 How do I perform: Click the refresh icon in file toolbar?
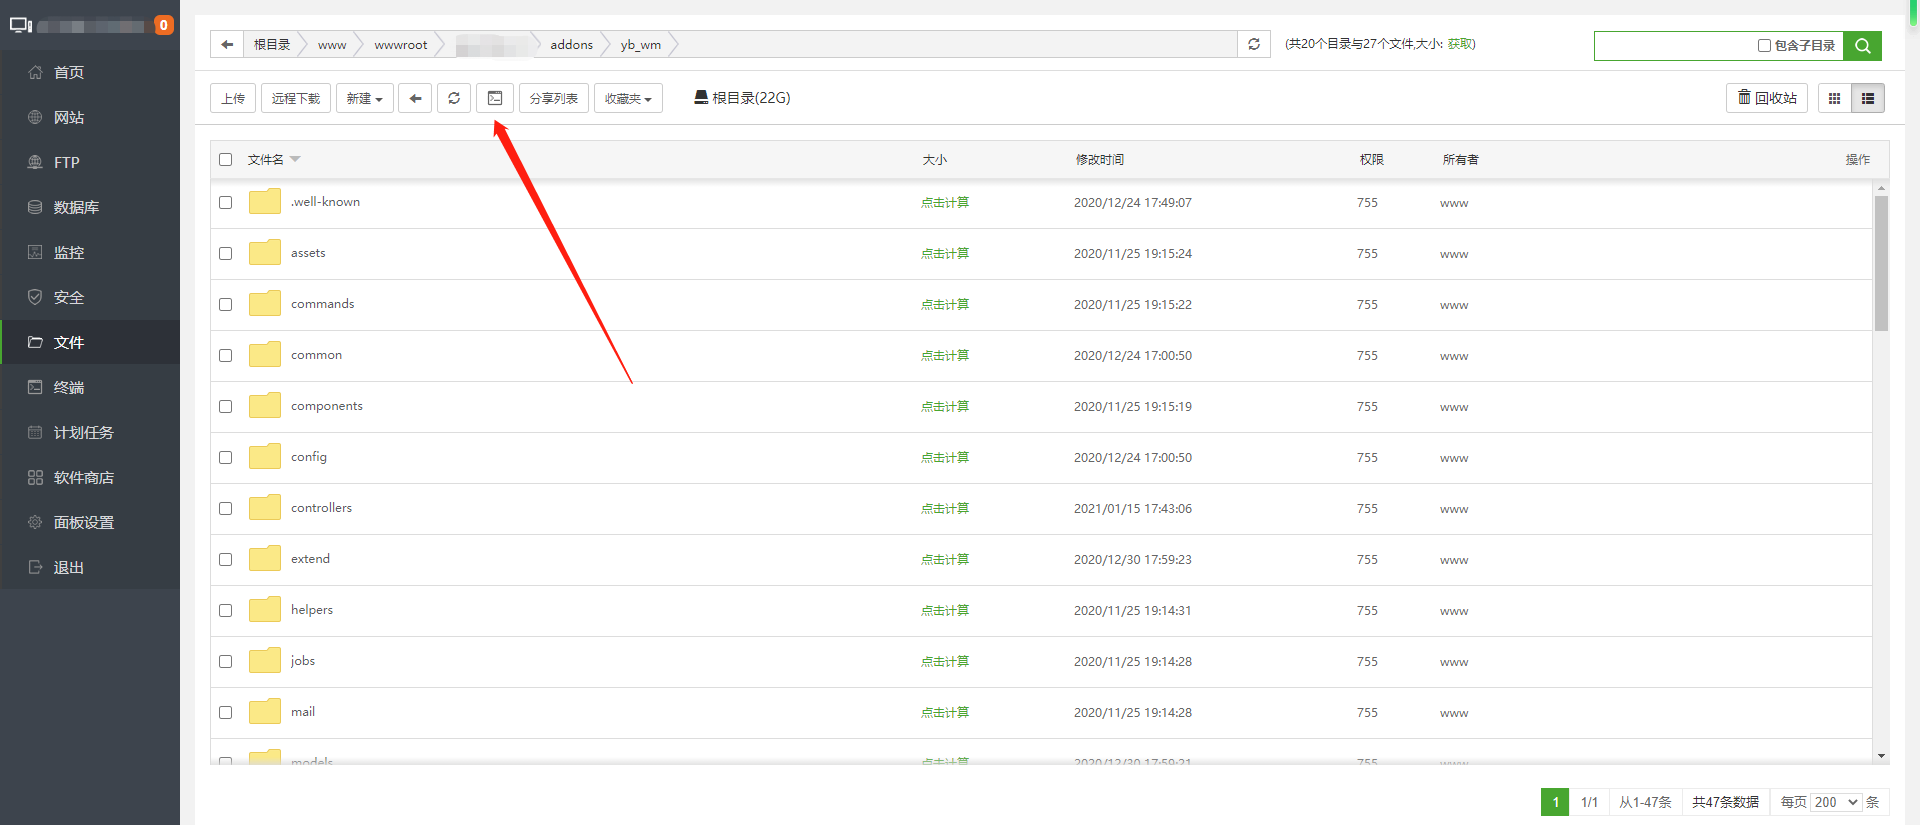(x=454, y=98)
